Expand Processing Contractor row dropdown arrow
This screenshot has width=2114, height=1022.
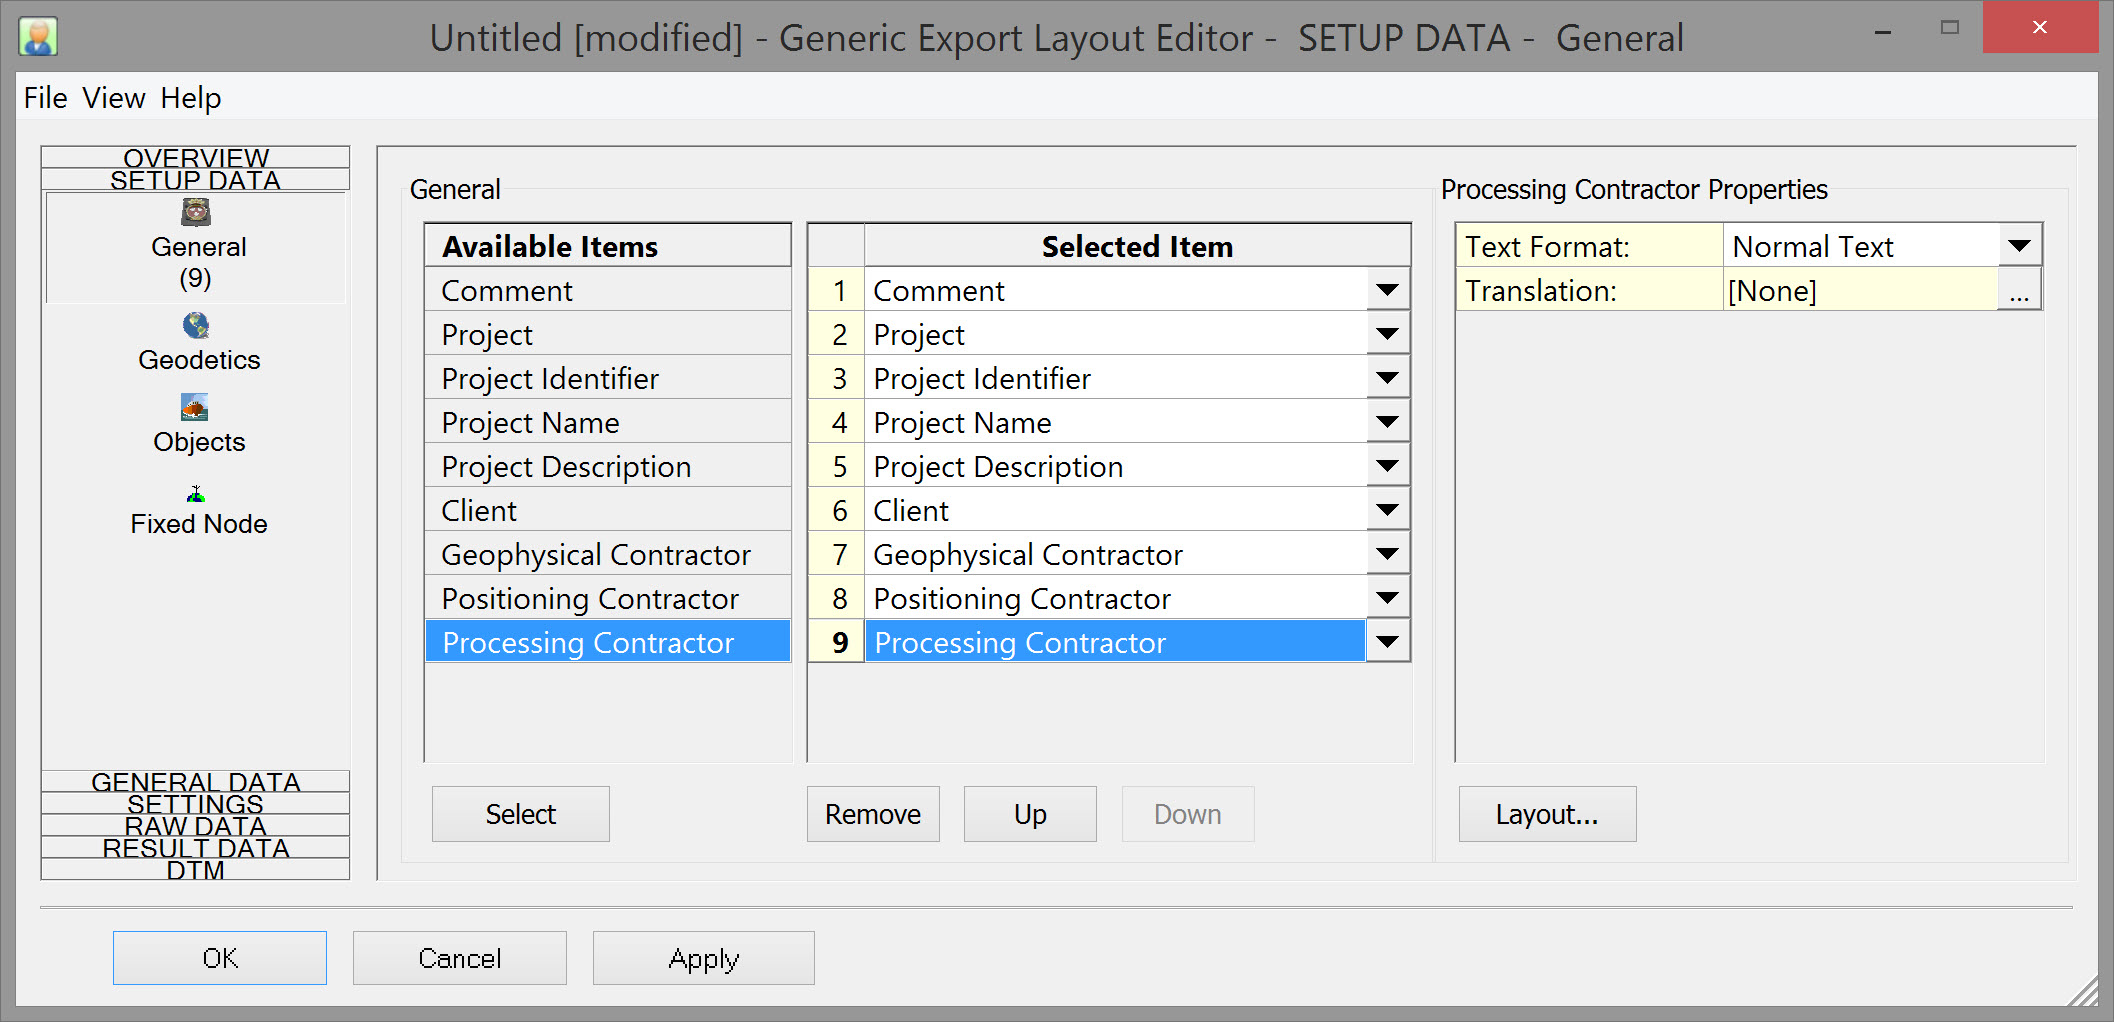(x=1387, y=642)
